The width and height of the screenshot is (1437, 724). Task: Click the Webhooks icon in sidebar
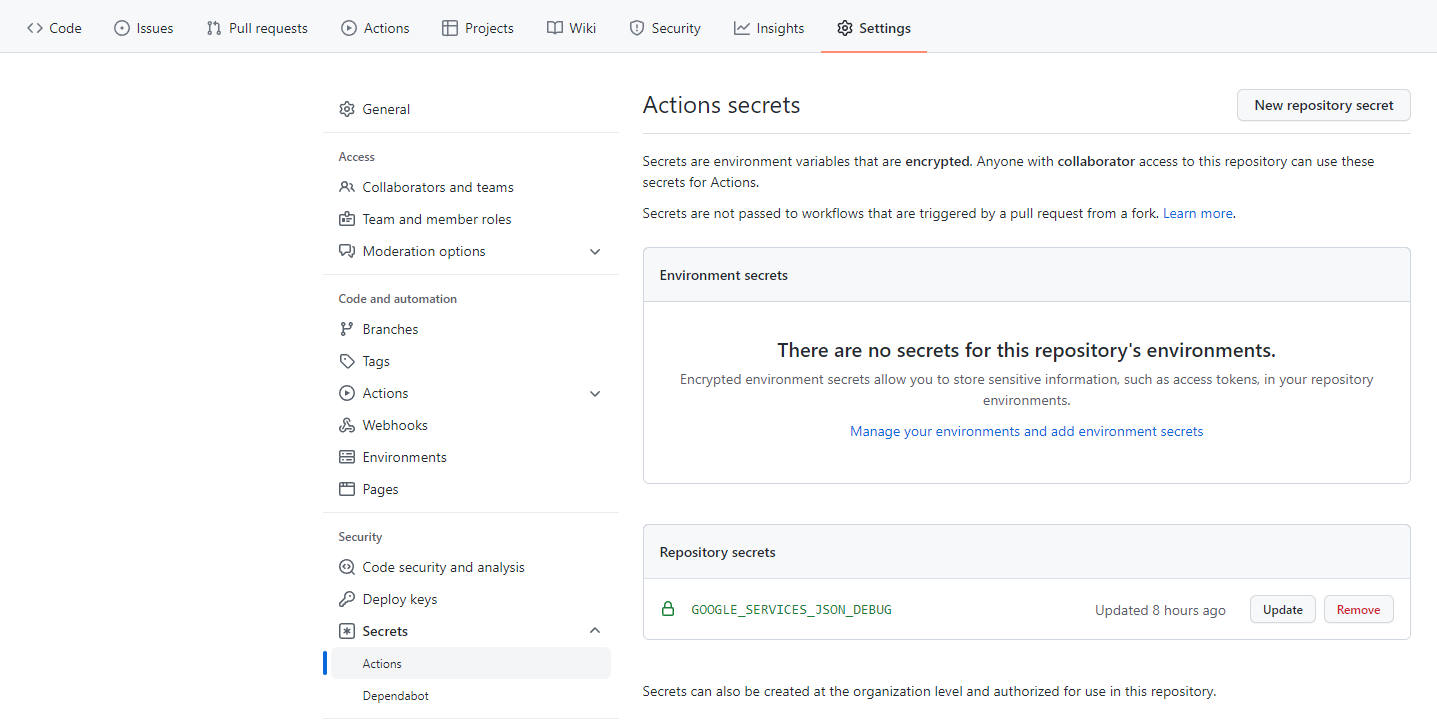tap(347, 425)
